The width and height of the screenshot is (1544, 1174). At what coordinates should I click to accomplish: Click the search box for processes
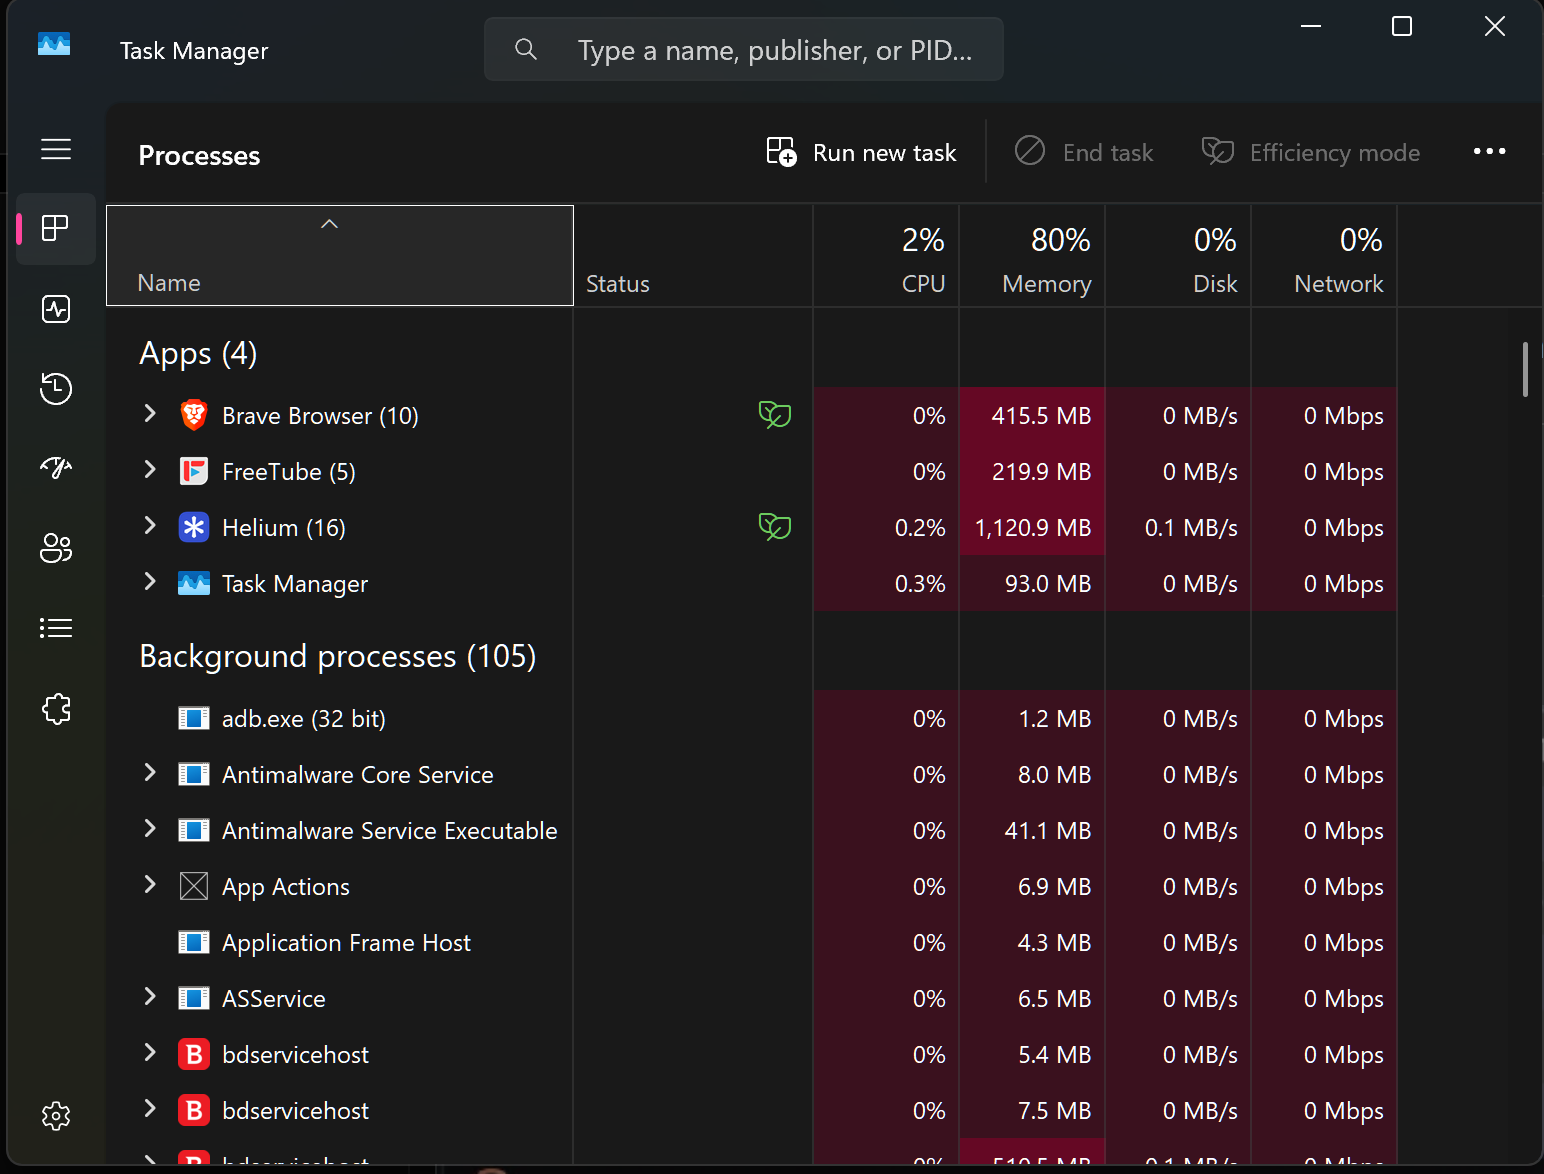(744, 49)
